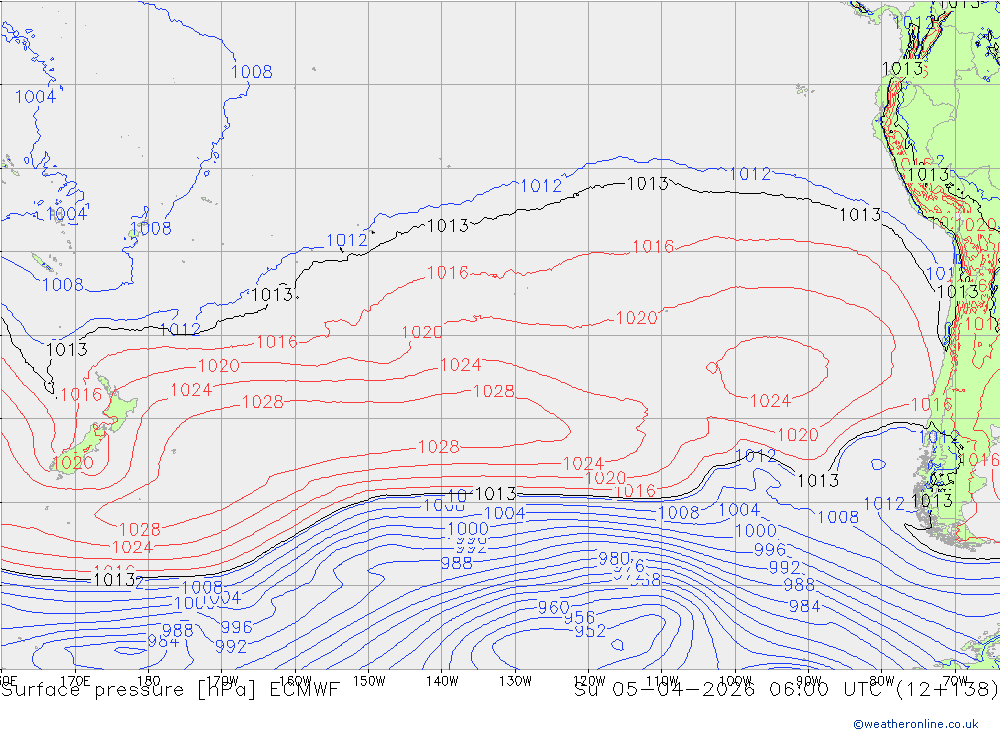Select the 80W longitude label
Viewport: 1000px width, 733px height.
(882, 681)
